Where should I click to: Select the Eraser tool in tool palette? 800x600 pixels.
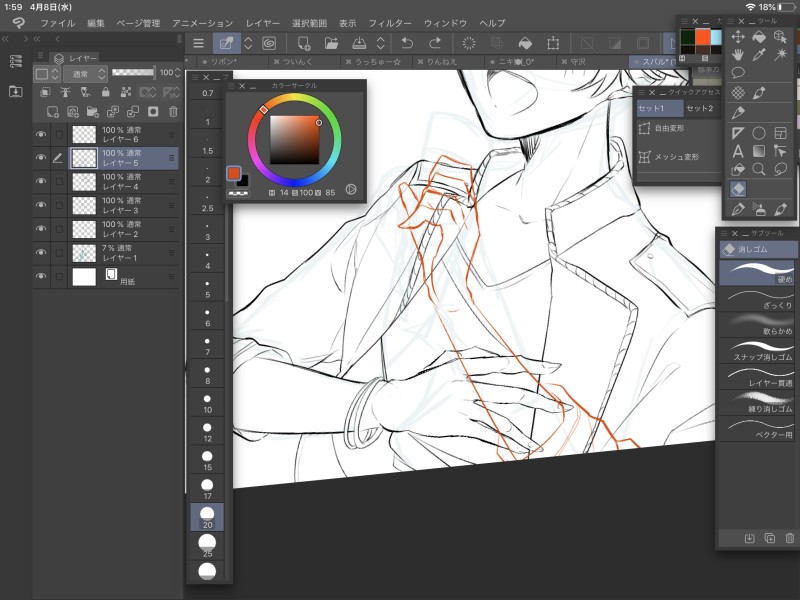(737, 188)
